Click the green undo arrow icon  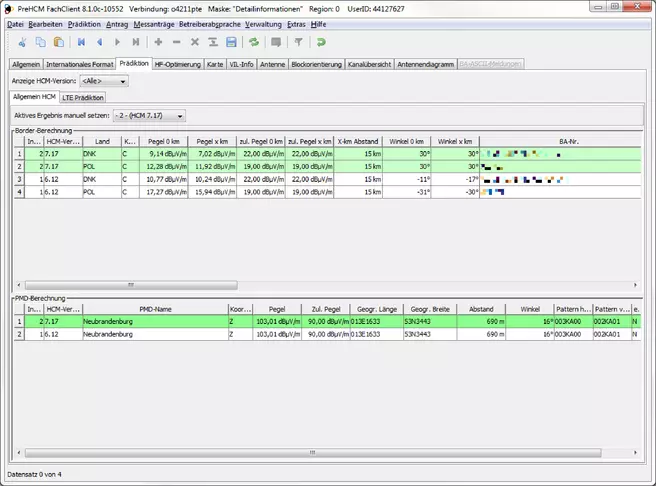[321, 42]
